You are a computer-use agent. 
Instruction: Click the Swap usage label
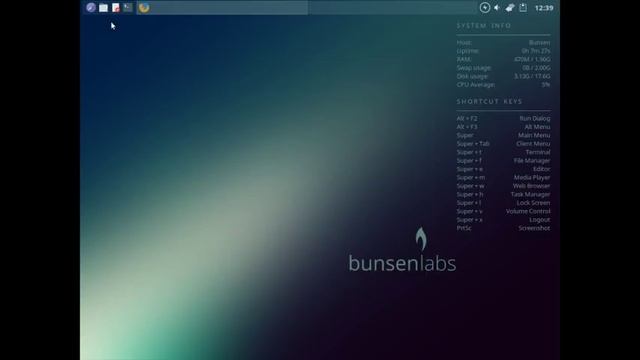point(474,68)
